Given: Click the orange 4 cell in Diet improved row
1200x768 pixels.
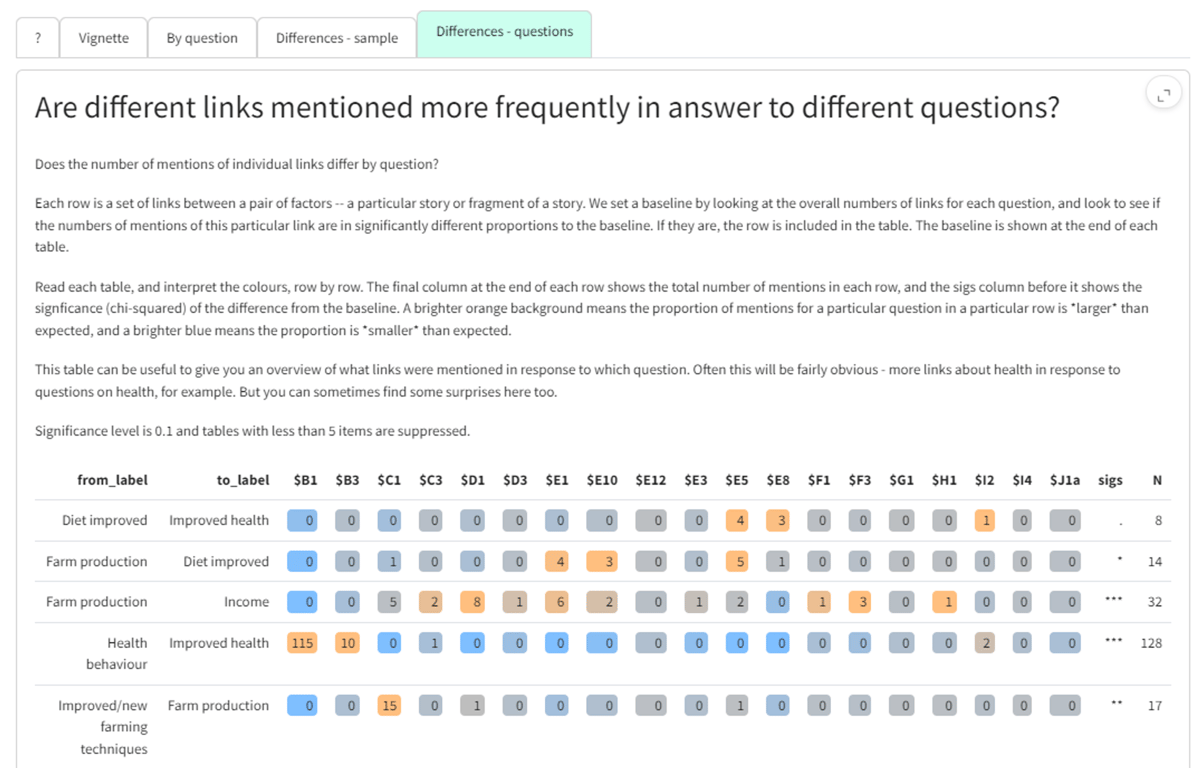Looking at the screenshot, I should (736, 520).
